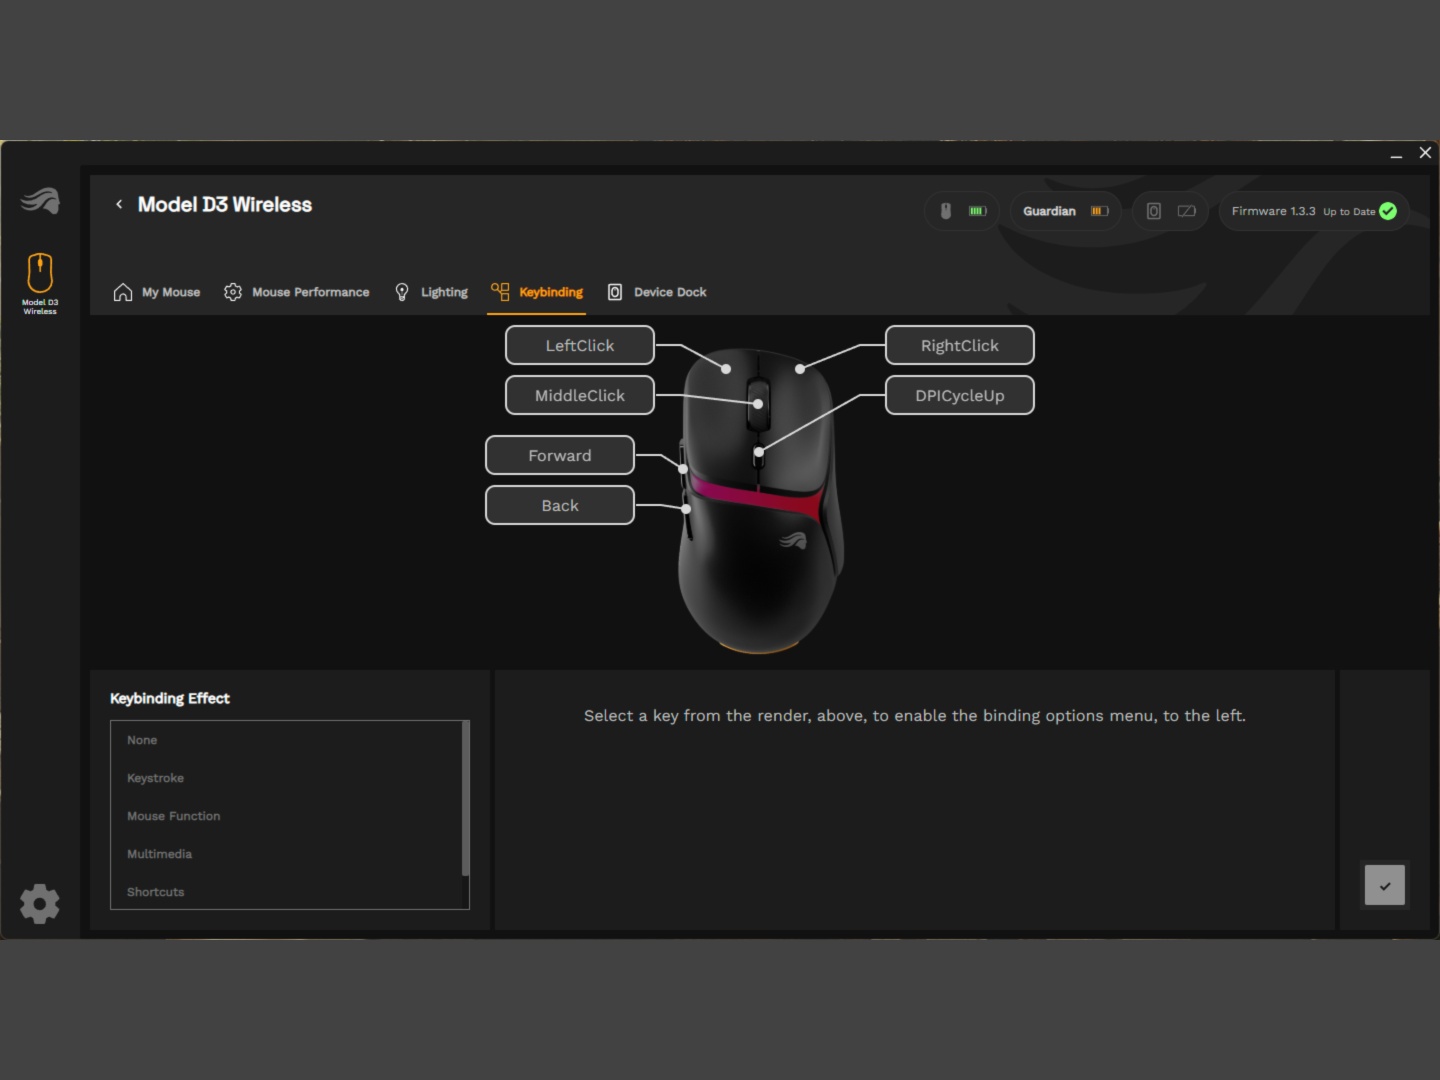
Task: Select the Model D3 Wireless device icon
Action: click(40, 282)
